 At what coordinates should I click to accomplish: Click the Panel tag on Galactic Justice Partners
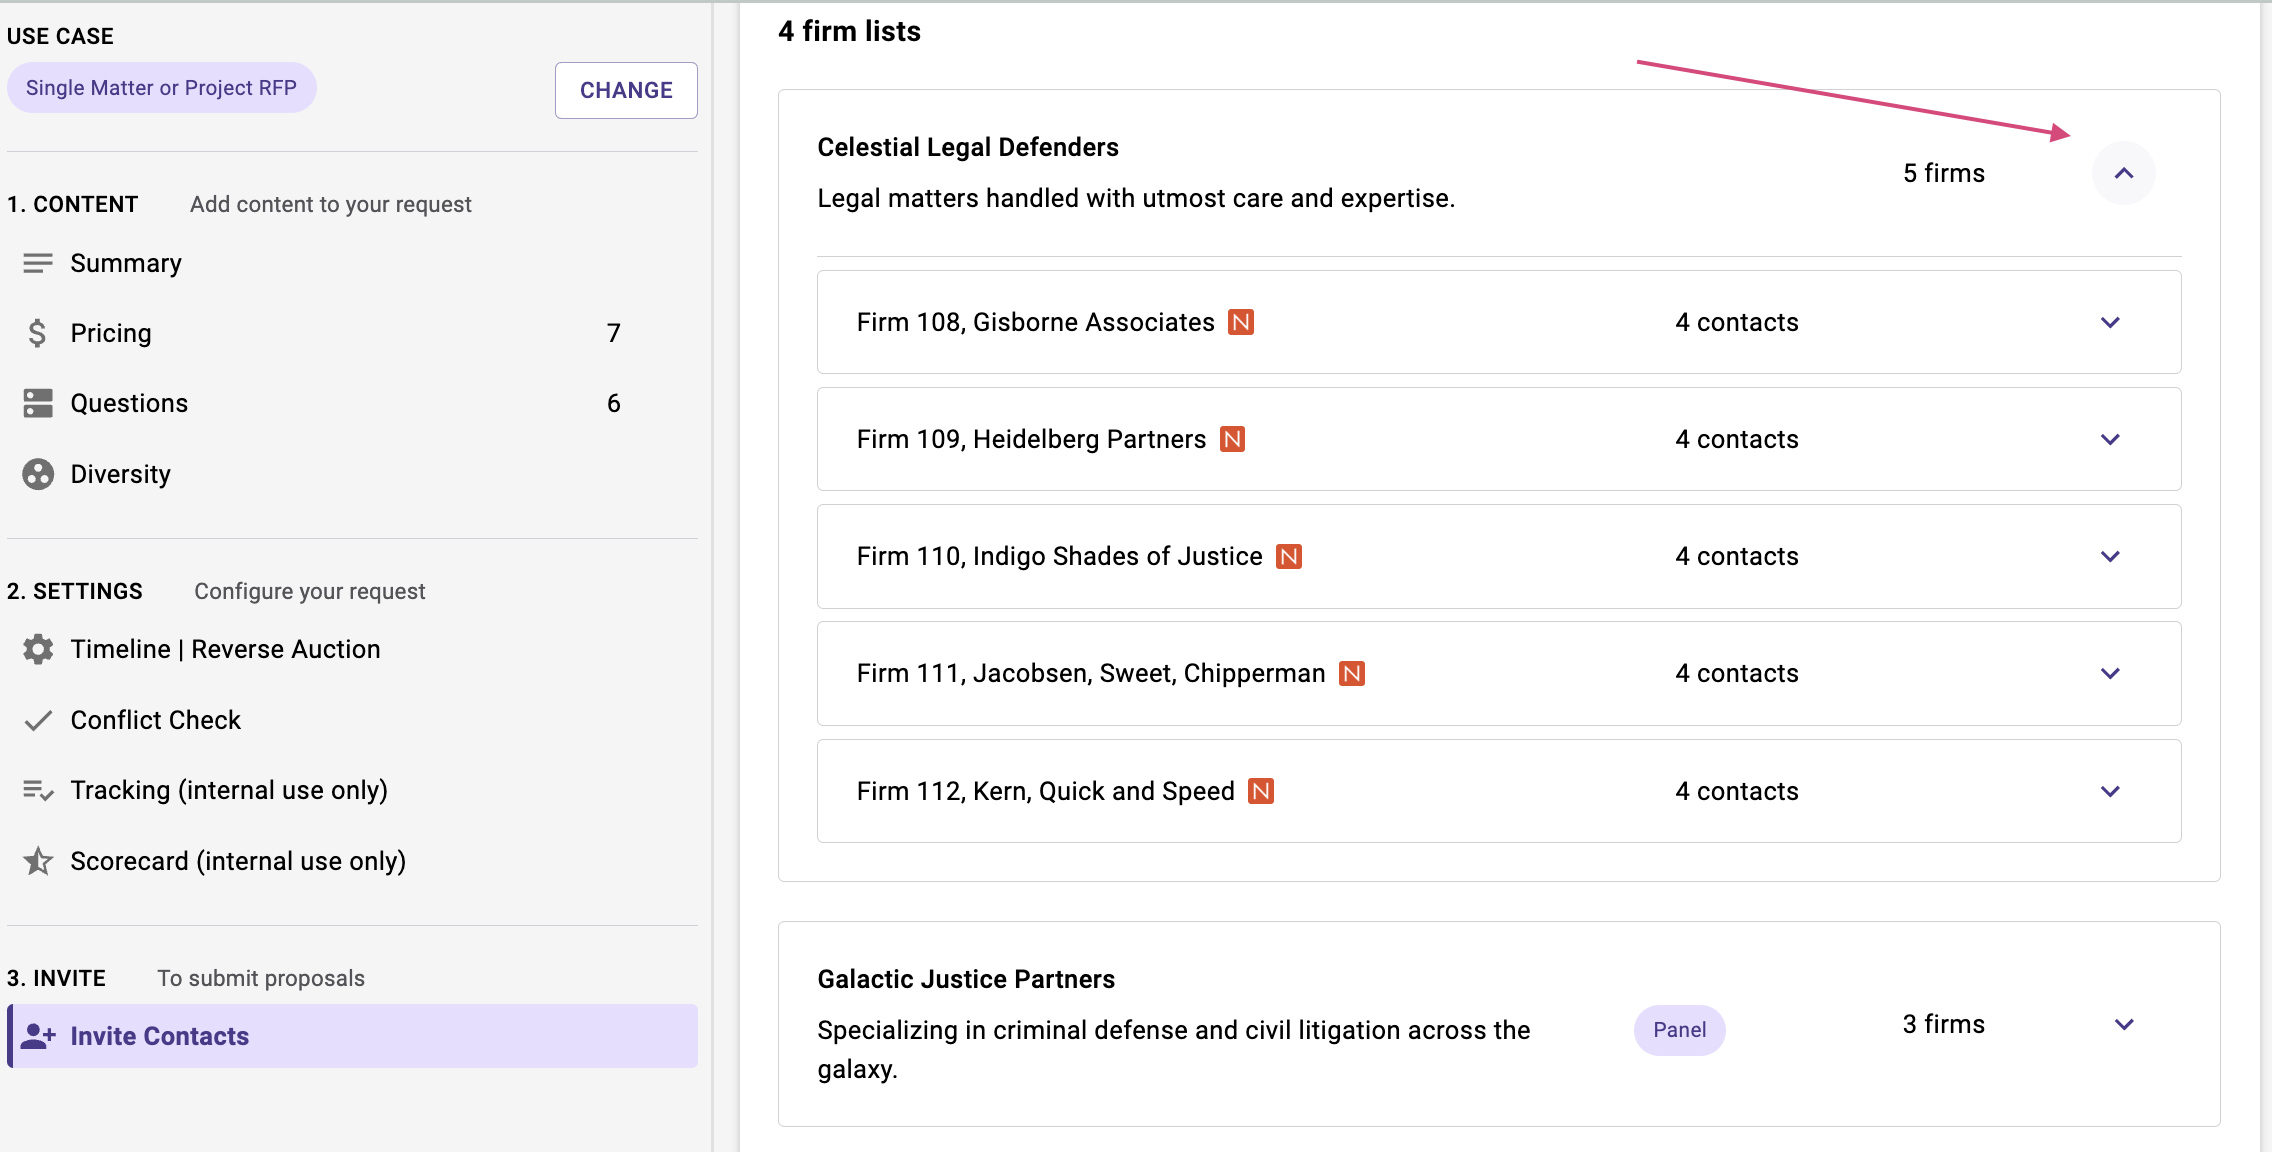pyautogui.click(x=1679, y=1030)
